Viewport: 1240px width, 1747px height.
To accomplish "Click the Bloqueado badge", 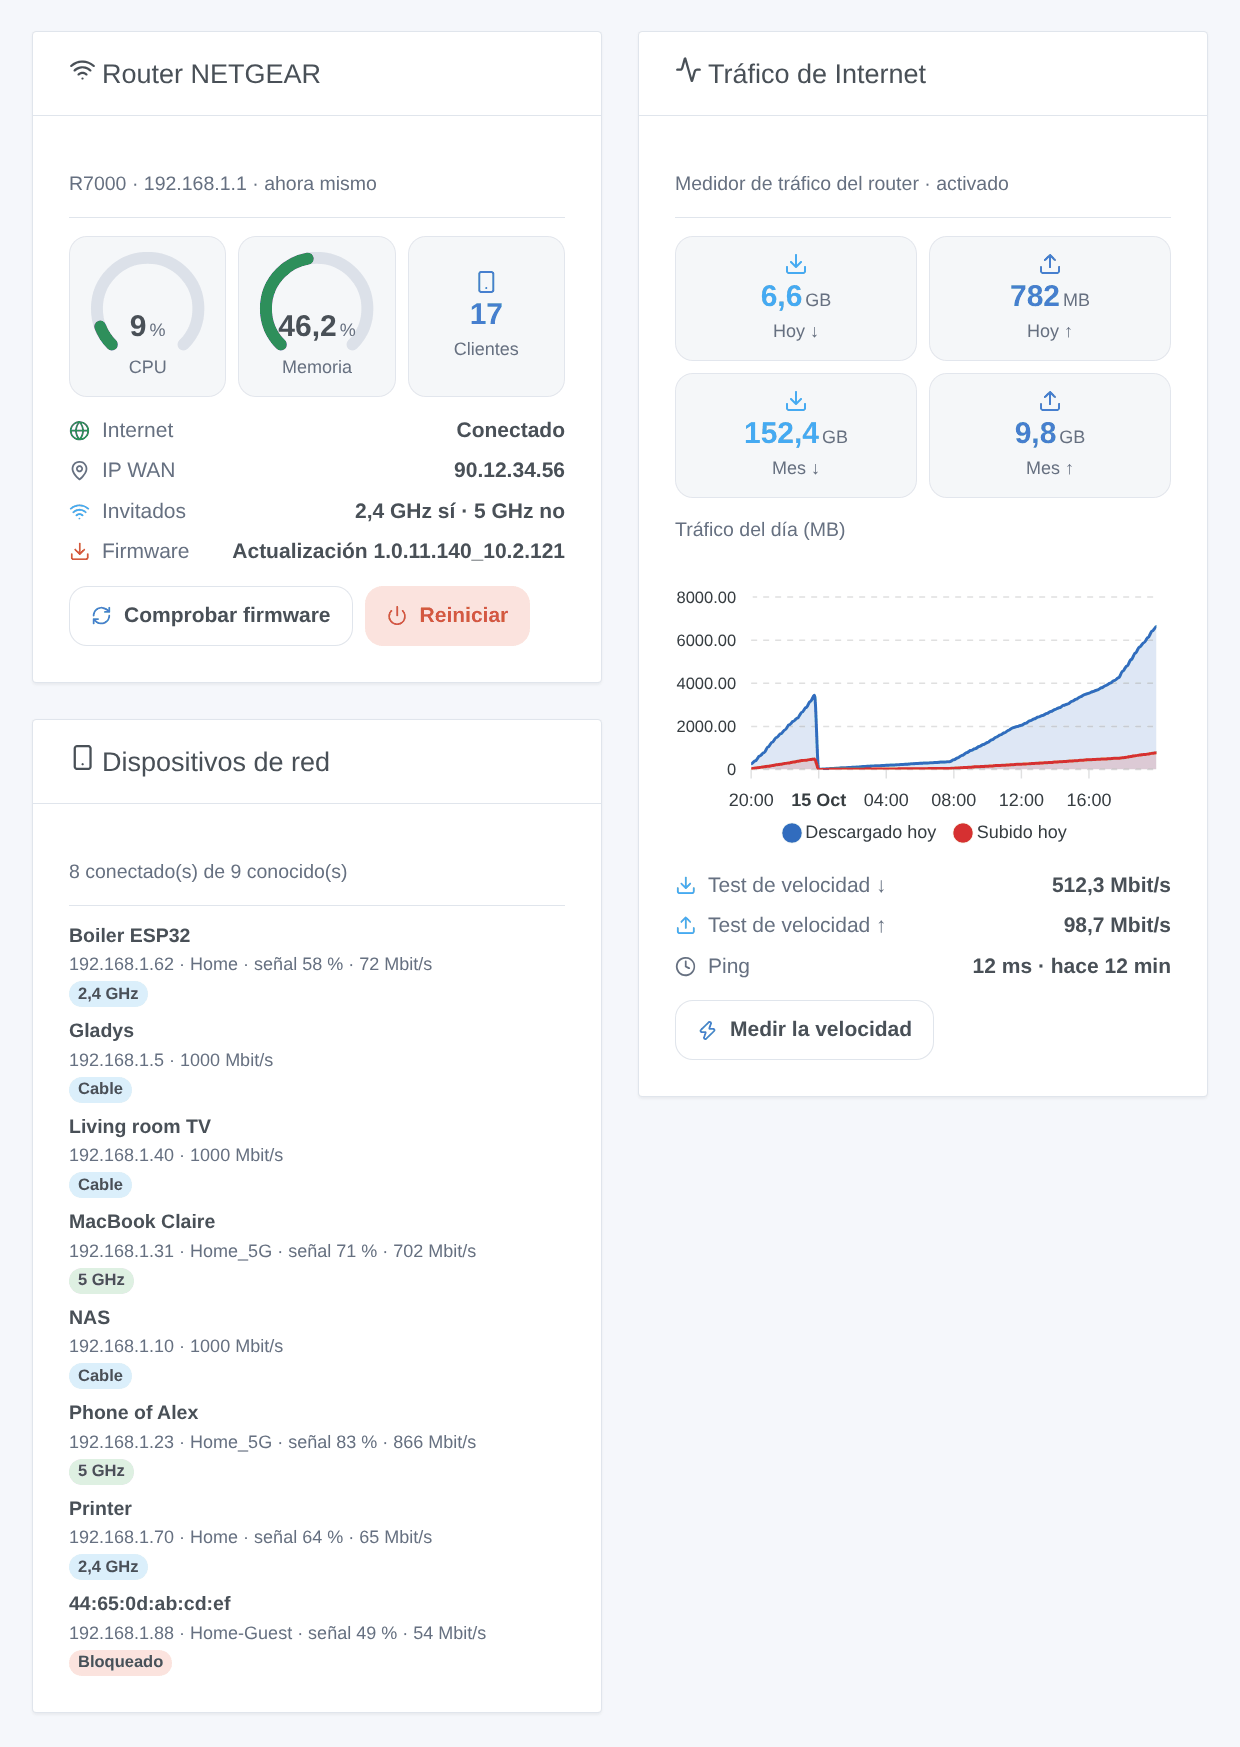I will [120, 1662].
